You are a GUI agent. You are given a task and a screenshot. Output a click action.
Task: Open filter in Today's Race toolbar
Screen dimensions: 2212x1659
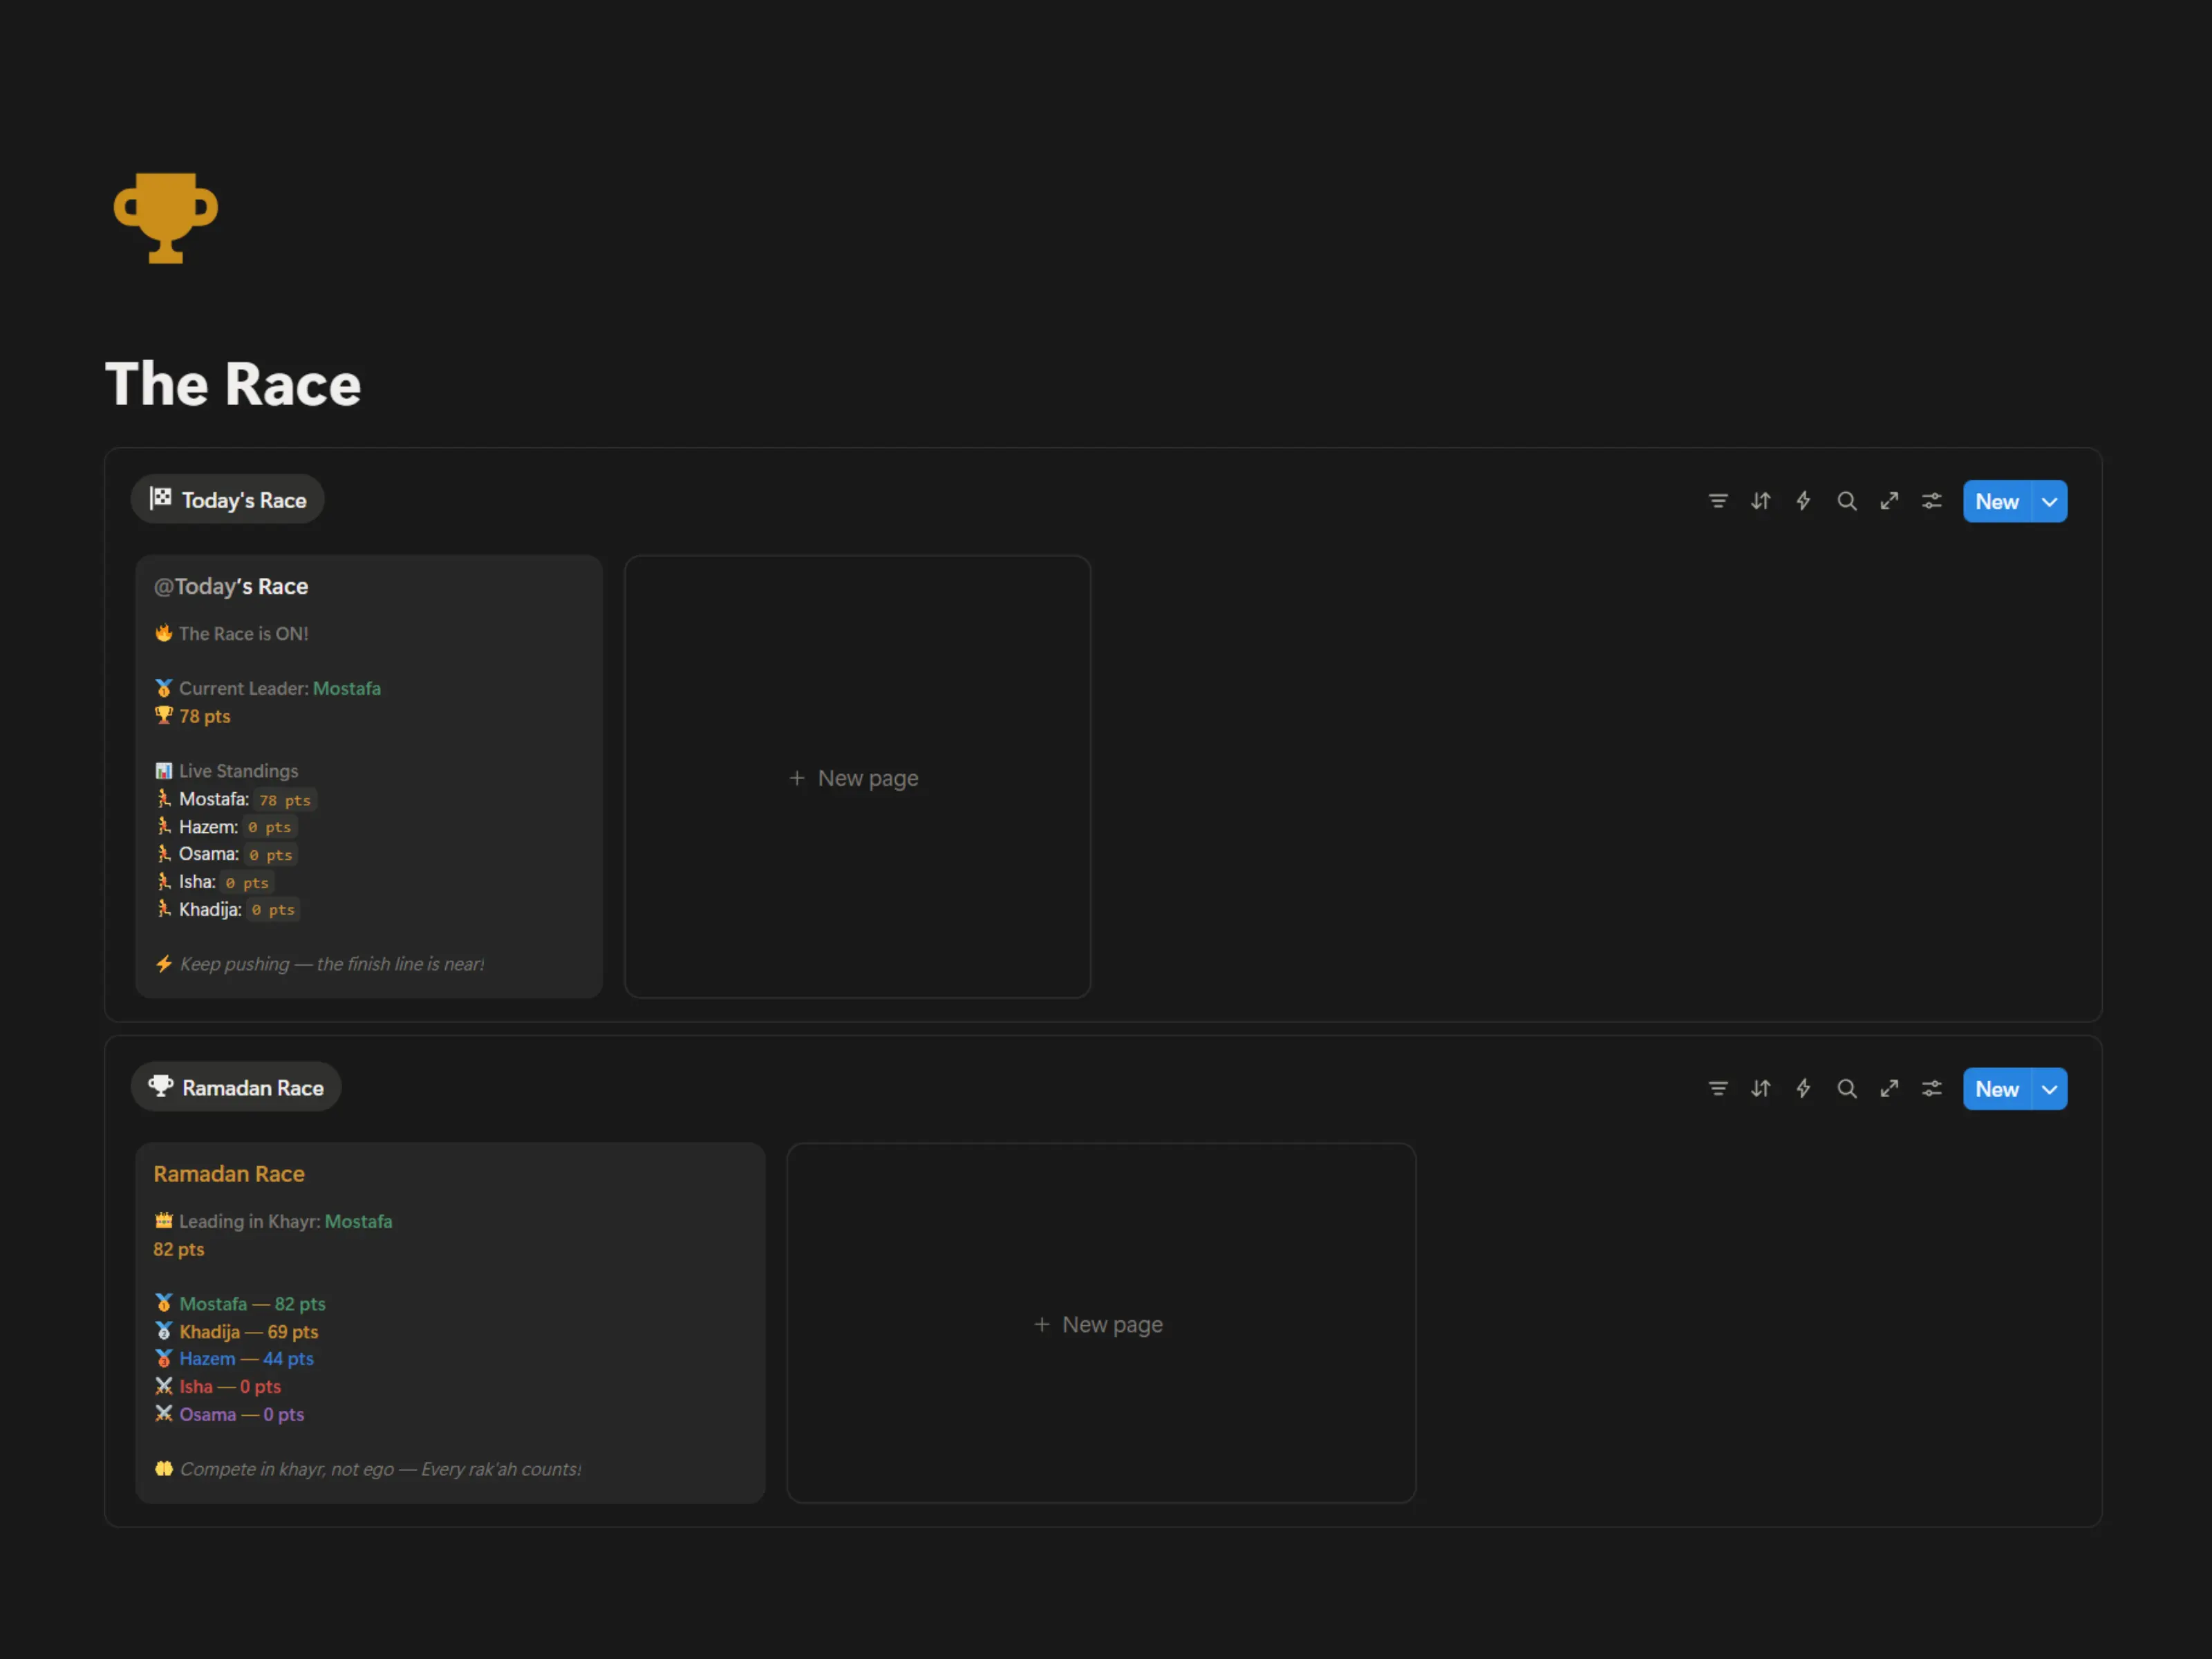tap(1718, 501)
